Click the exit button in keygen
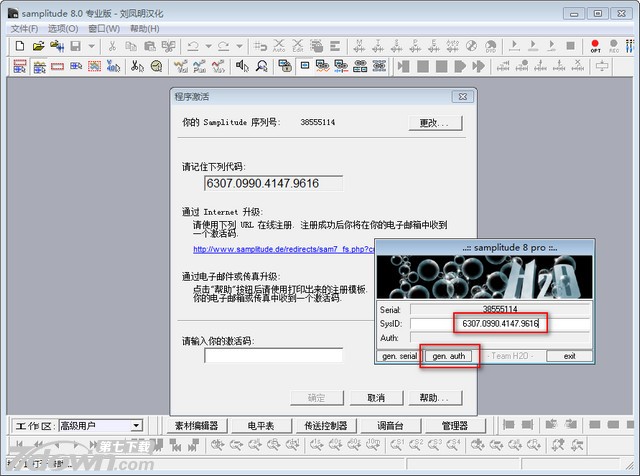Viewport: 640px width, 476px height. coord(569,356)
